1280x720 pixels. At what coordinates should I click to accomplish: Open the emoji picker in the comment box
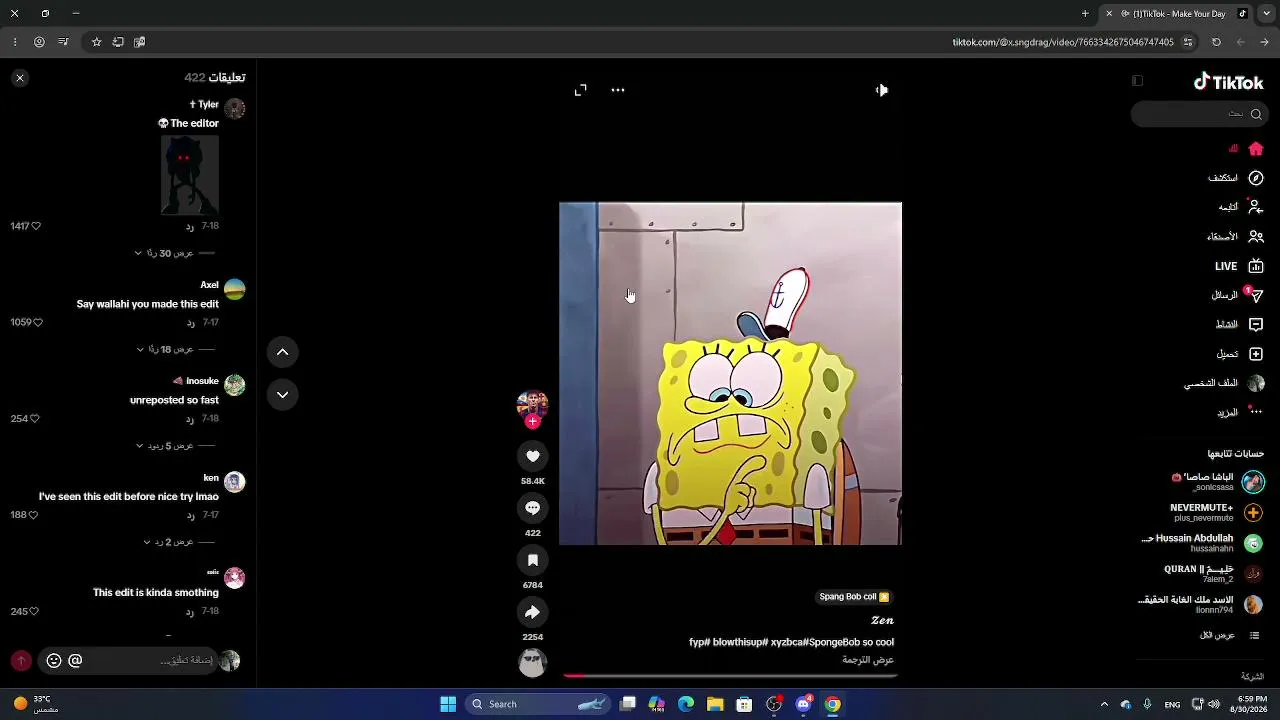tap(54, 660)
